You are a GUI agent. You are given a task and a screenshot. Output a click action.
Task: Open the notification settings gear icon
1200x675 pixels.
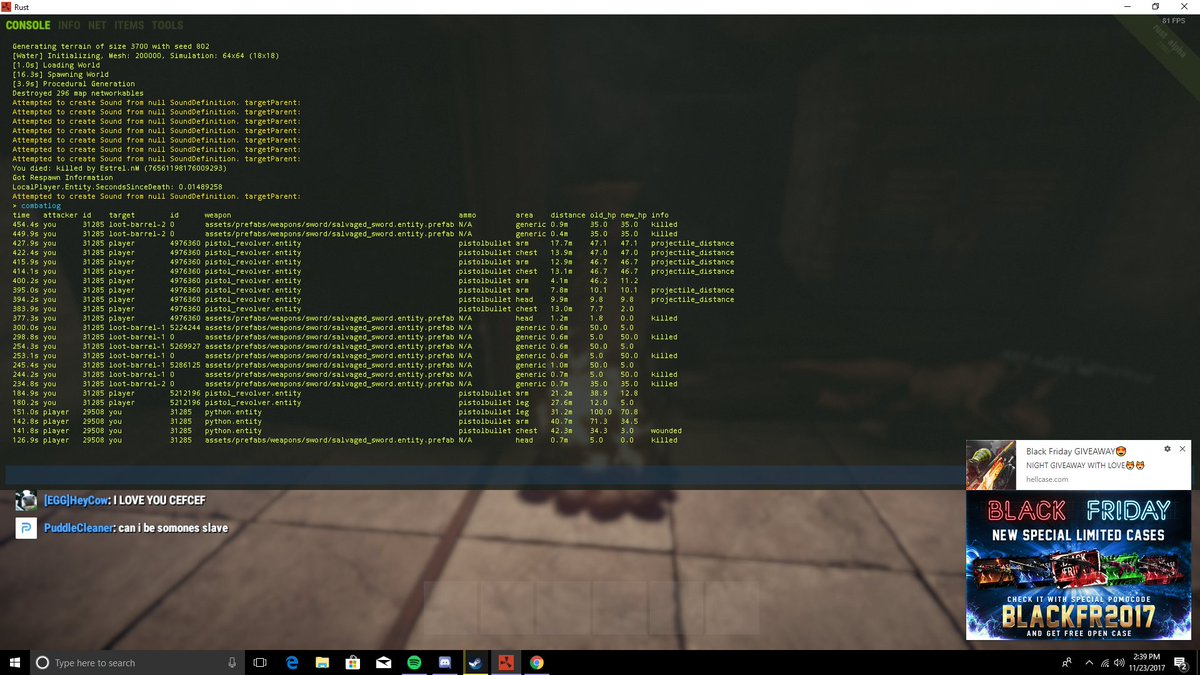click(x=1167, y=449)
